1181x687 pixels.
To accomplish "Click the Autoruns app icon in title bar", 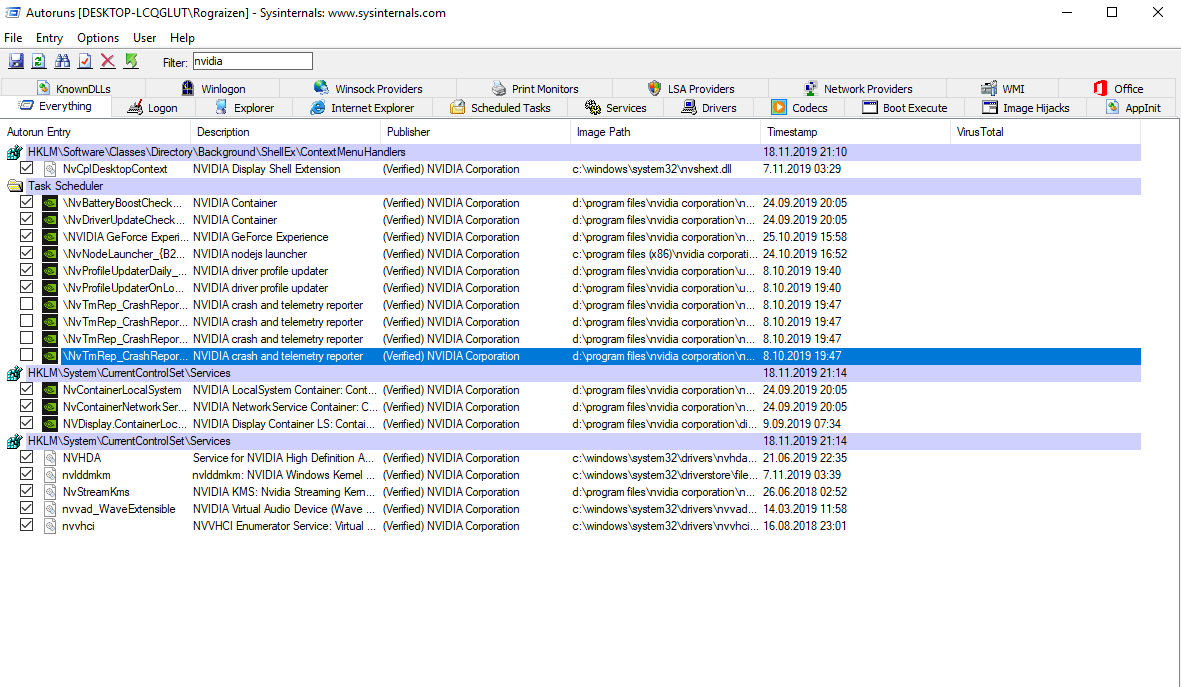I will 13,13.
